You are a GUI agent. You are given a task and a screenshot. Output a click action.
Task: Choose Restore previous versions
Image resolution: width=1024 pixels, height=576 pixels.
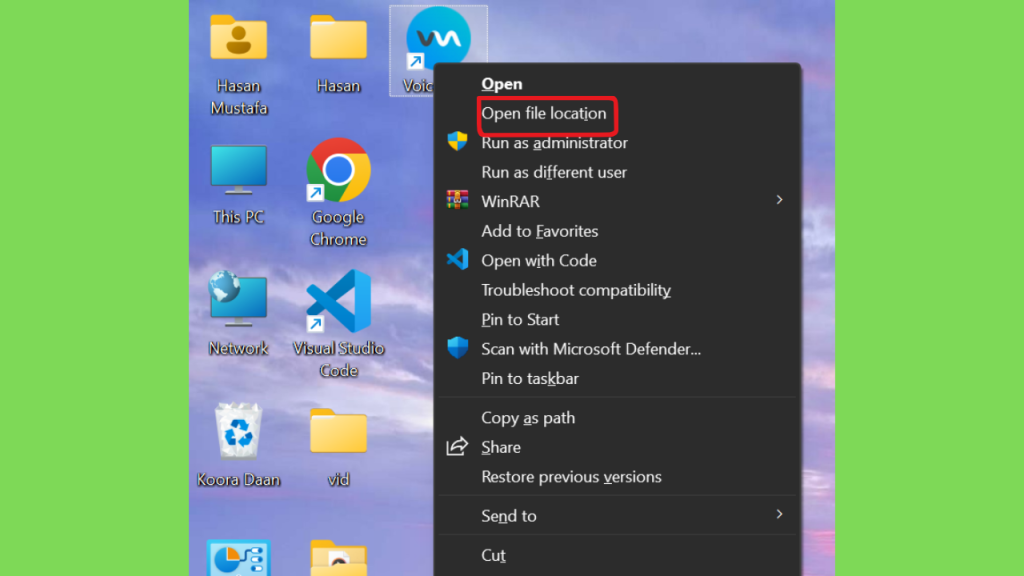pos(571,477)
